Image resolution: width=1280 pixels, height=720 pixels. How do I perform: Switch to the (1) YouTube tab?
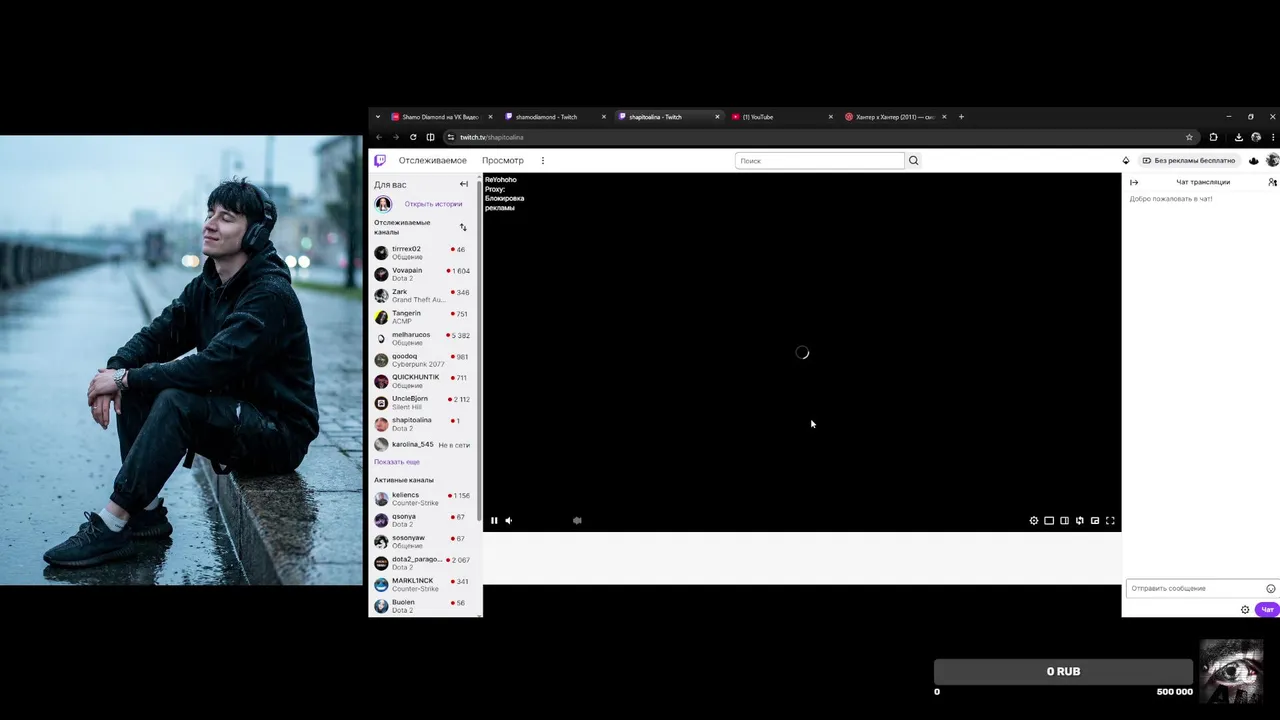(x=781, y=117)
